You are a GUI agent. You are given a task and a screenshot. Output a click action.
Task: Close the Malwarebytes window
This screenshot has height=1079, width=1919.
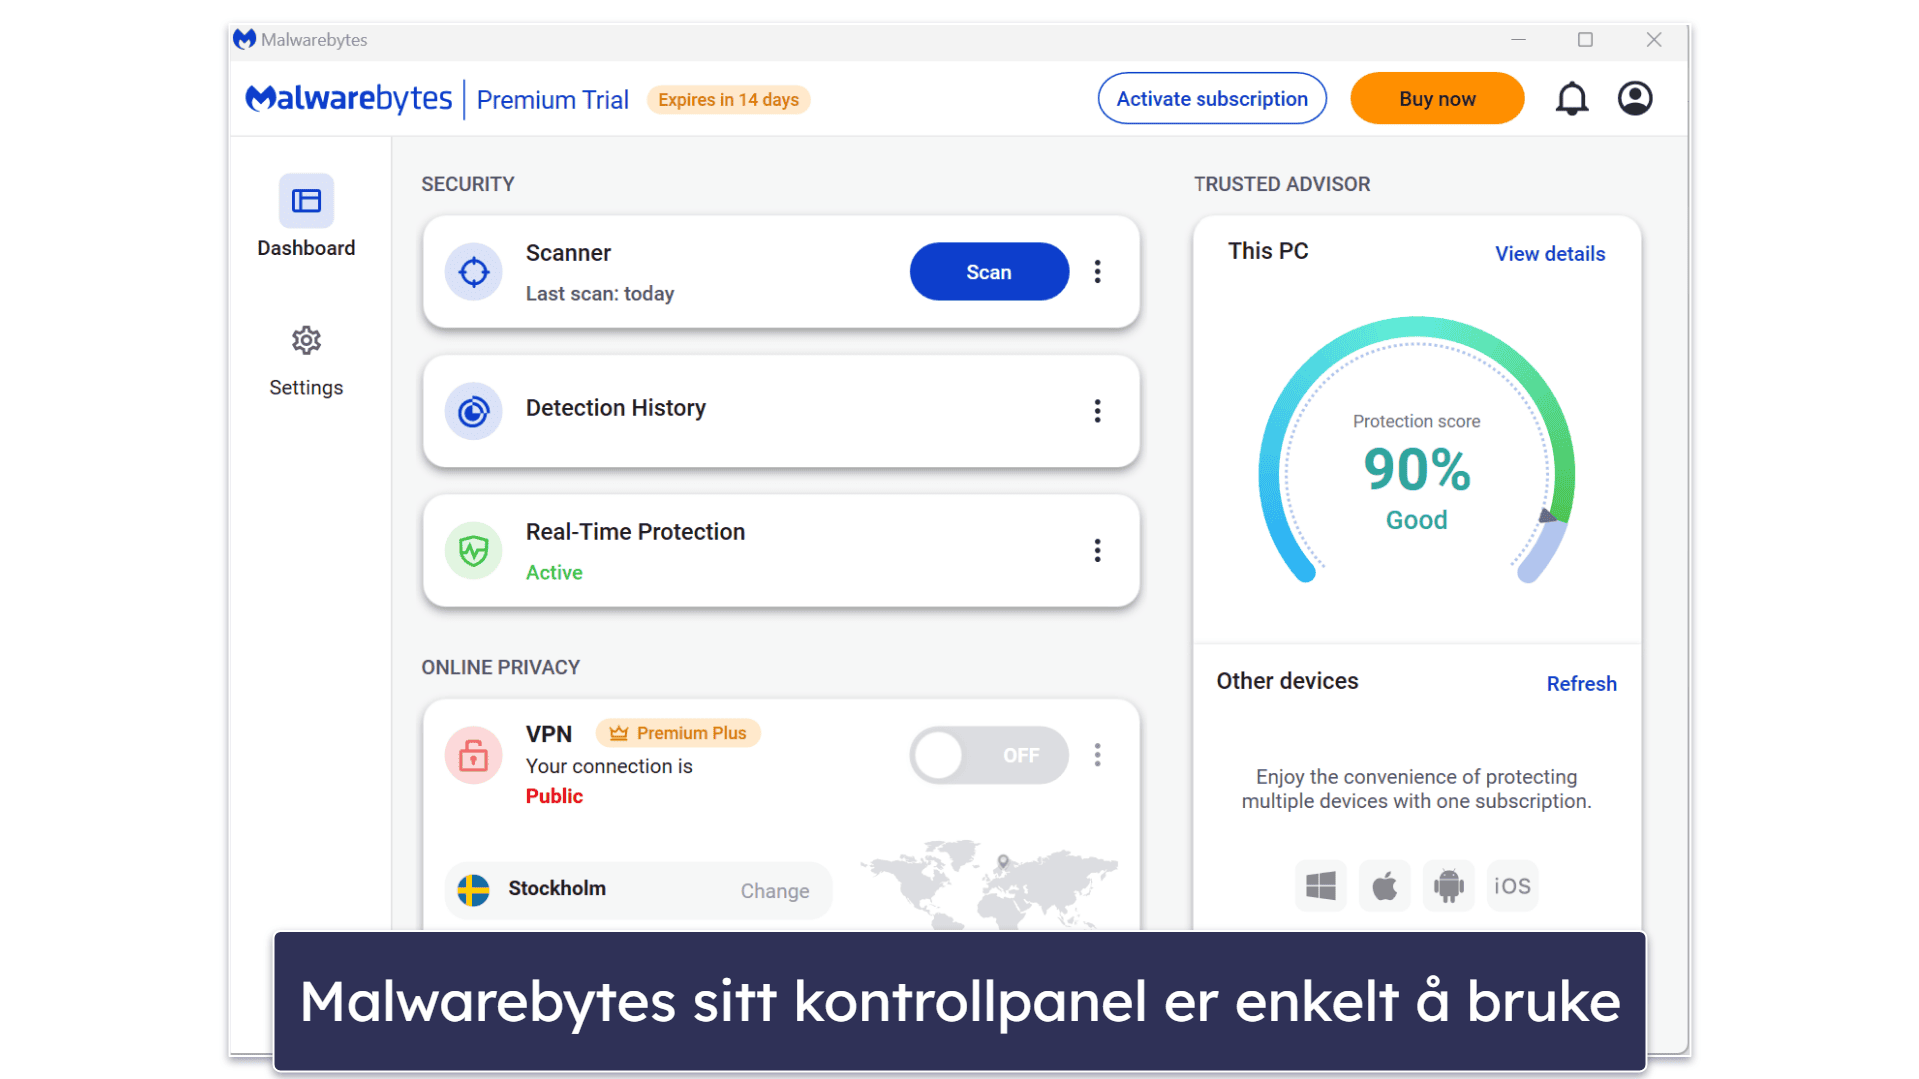1654,40
